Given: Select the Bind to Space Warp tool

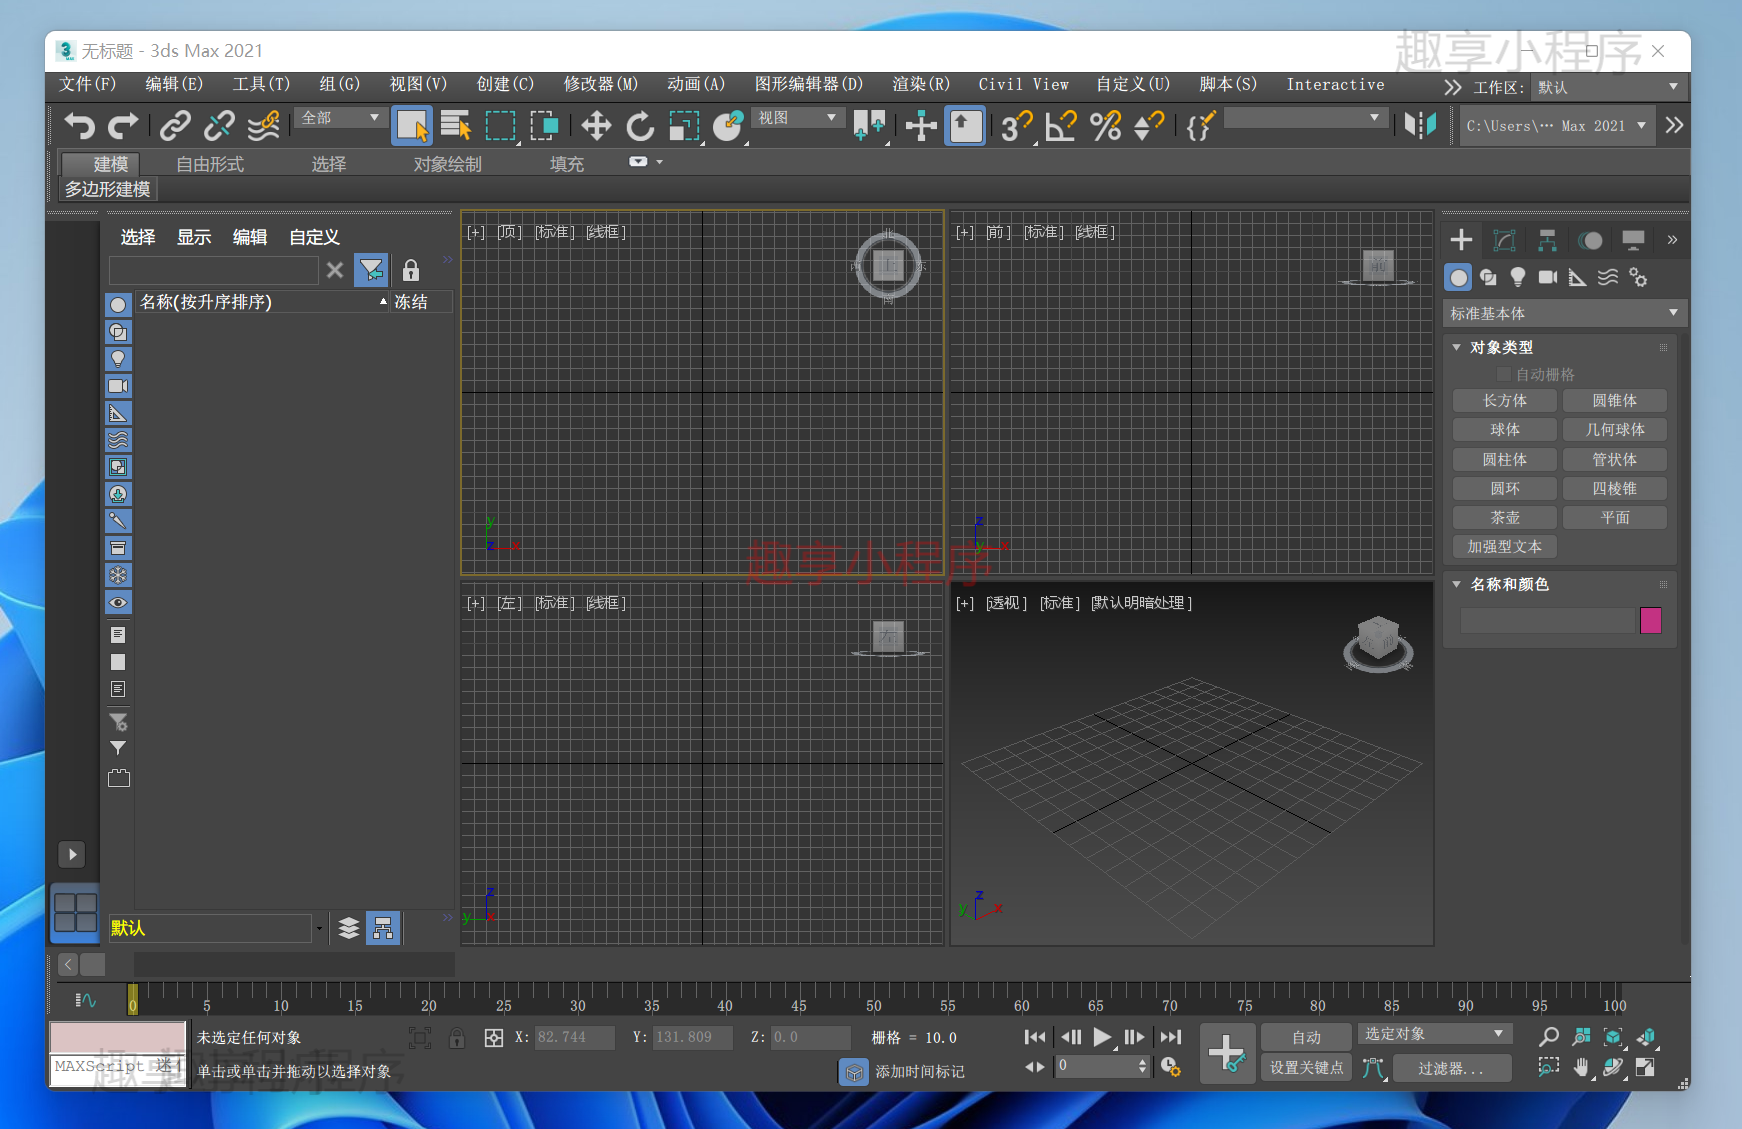Looking at the screenshot, I should 263,126.
